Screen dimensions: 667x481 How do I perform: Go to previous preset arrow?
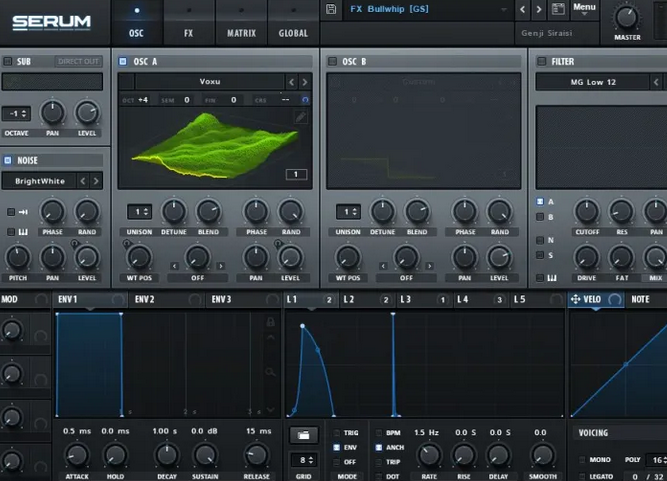(x=523, y=9)
